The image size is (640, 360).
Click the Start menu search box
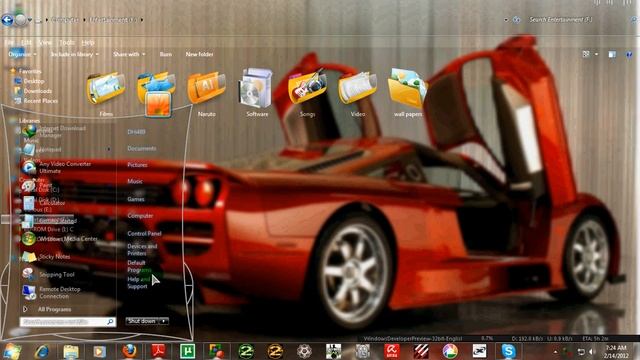tap(67, 322)
